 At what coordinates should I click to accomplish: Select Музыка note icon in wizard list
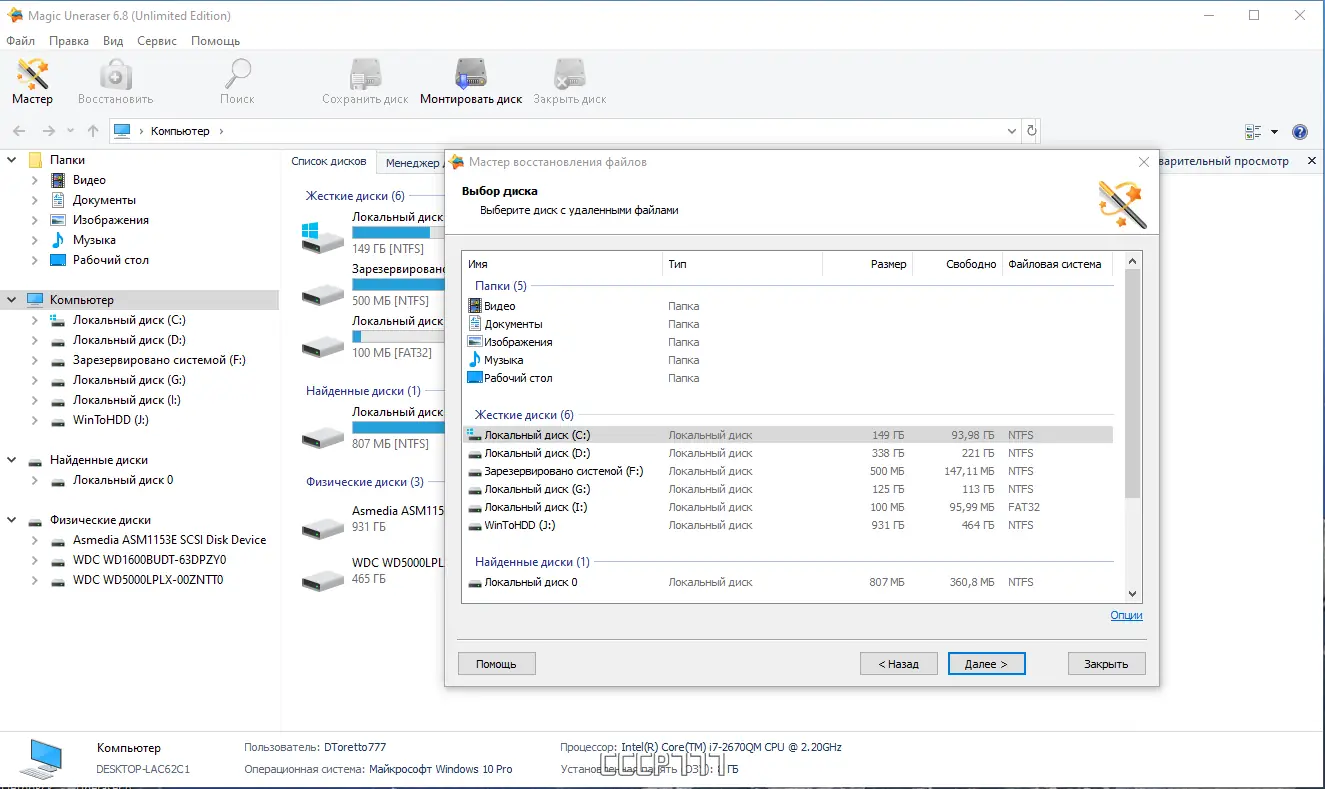click(x=475, y=360)
